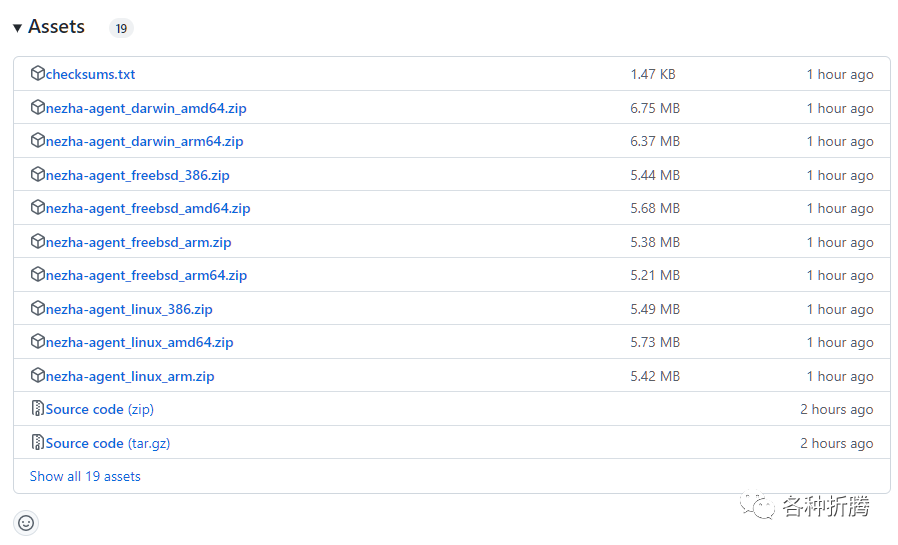The width and height of the screenshot is (898, 545).
Task: Click timestamp in Source code (zip) row
Action: [837, 409]
